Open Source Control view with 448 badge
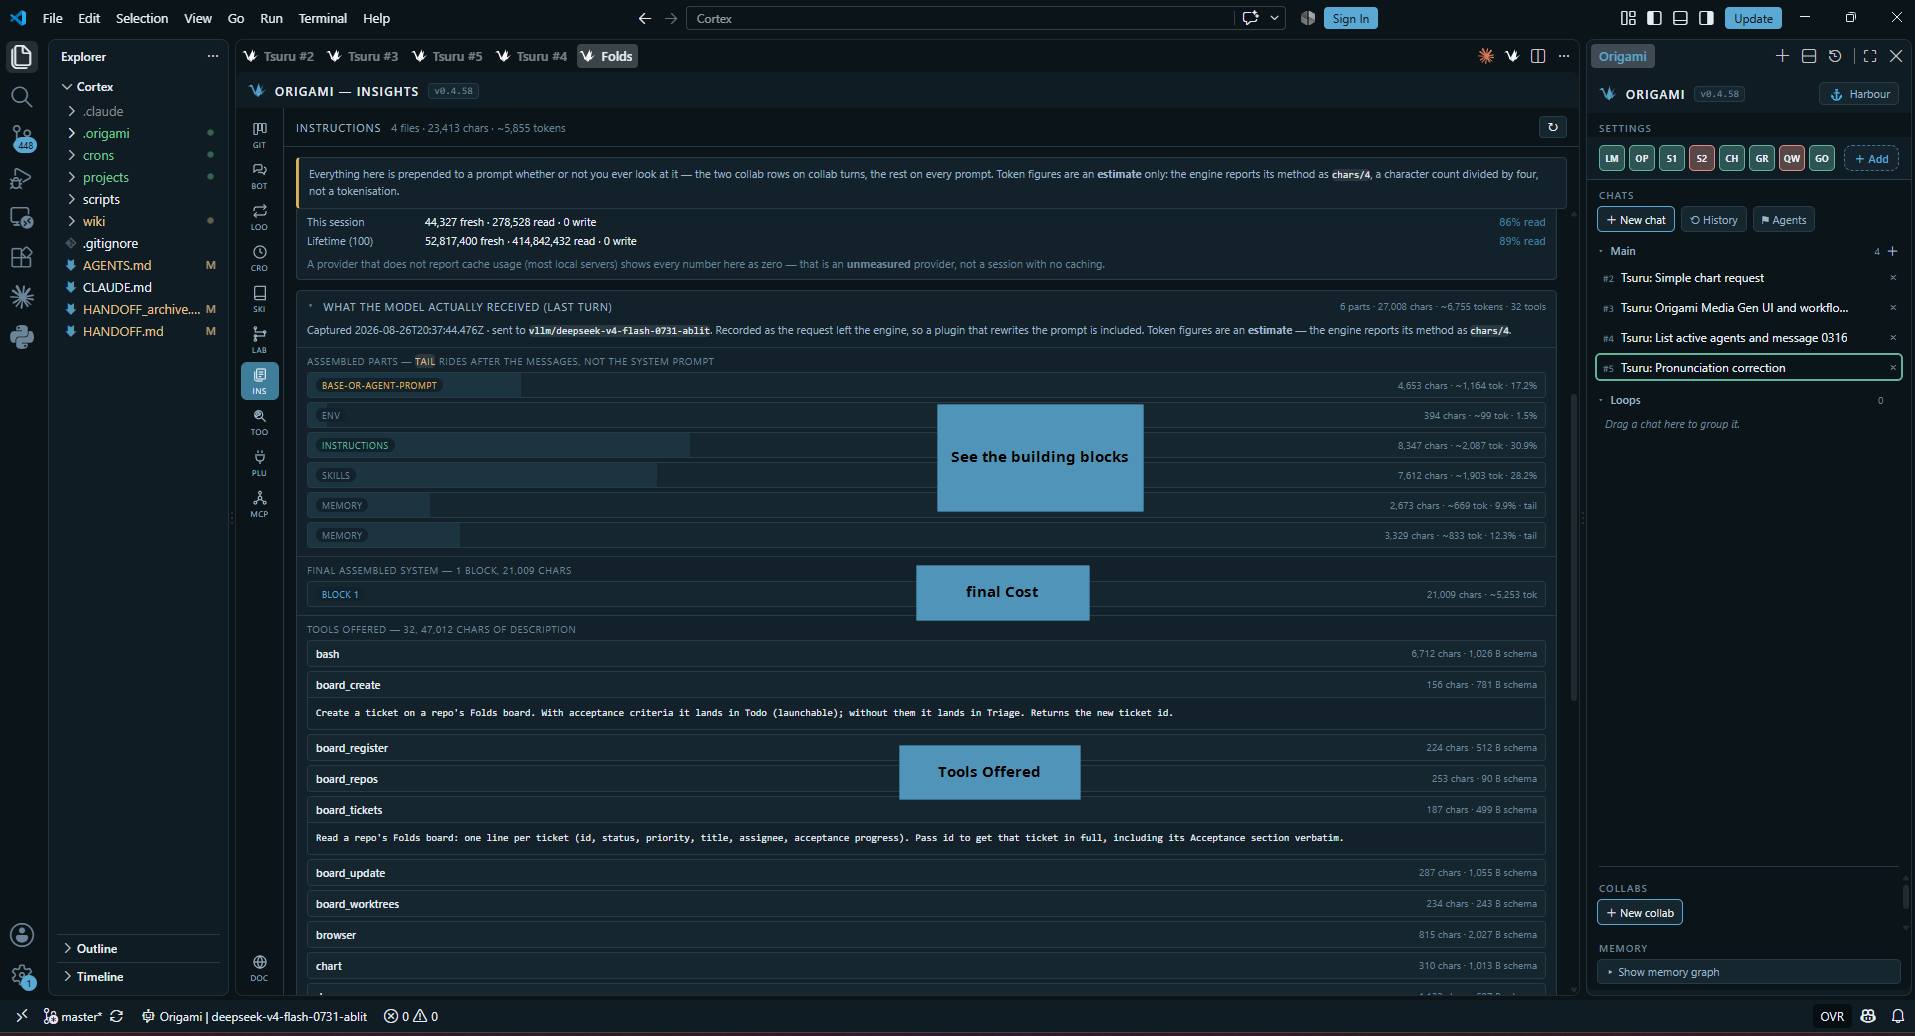This screenshot has width=1915, height=1036. 21,138
